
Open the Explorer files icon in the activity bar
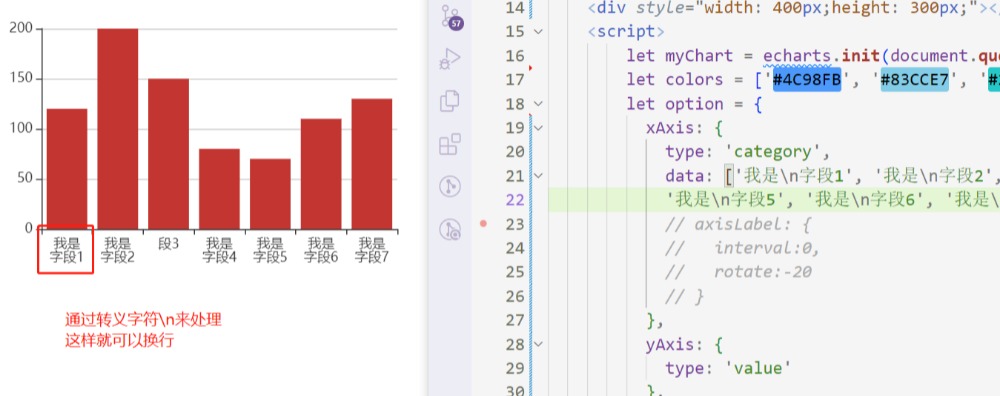(x=450, y=101)
